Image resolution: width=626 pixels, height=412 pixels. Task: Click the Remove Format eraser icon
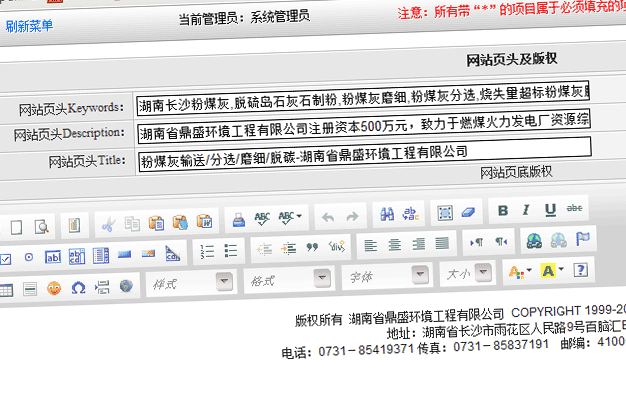468,212
